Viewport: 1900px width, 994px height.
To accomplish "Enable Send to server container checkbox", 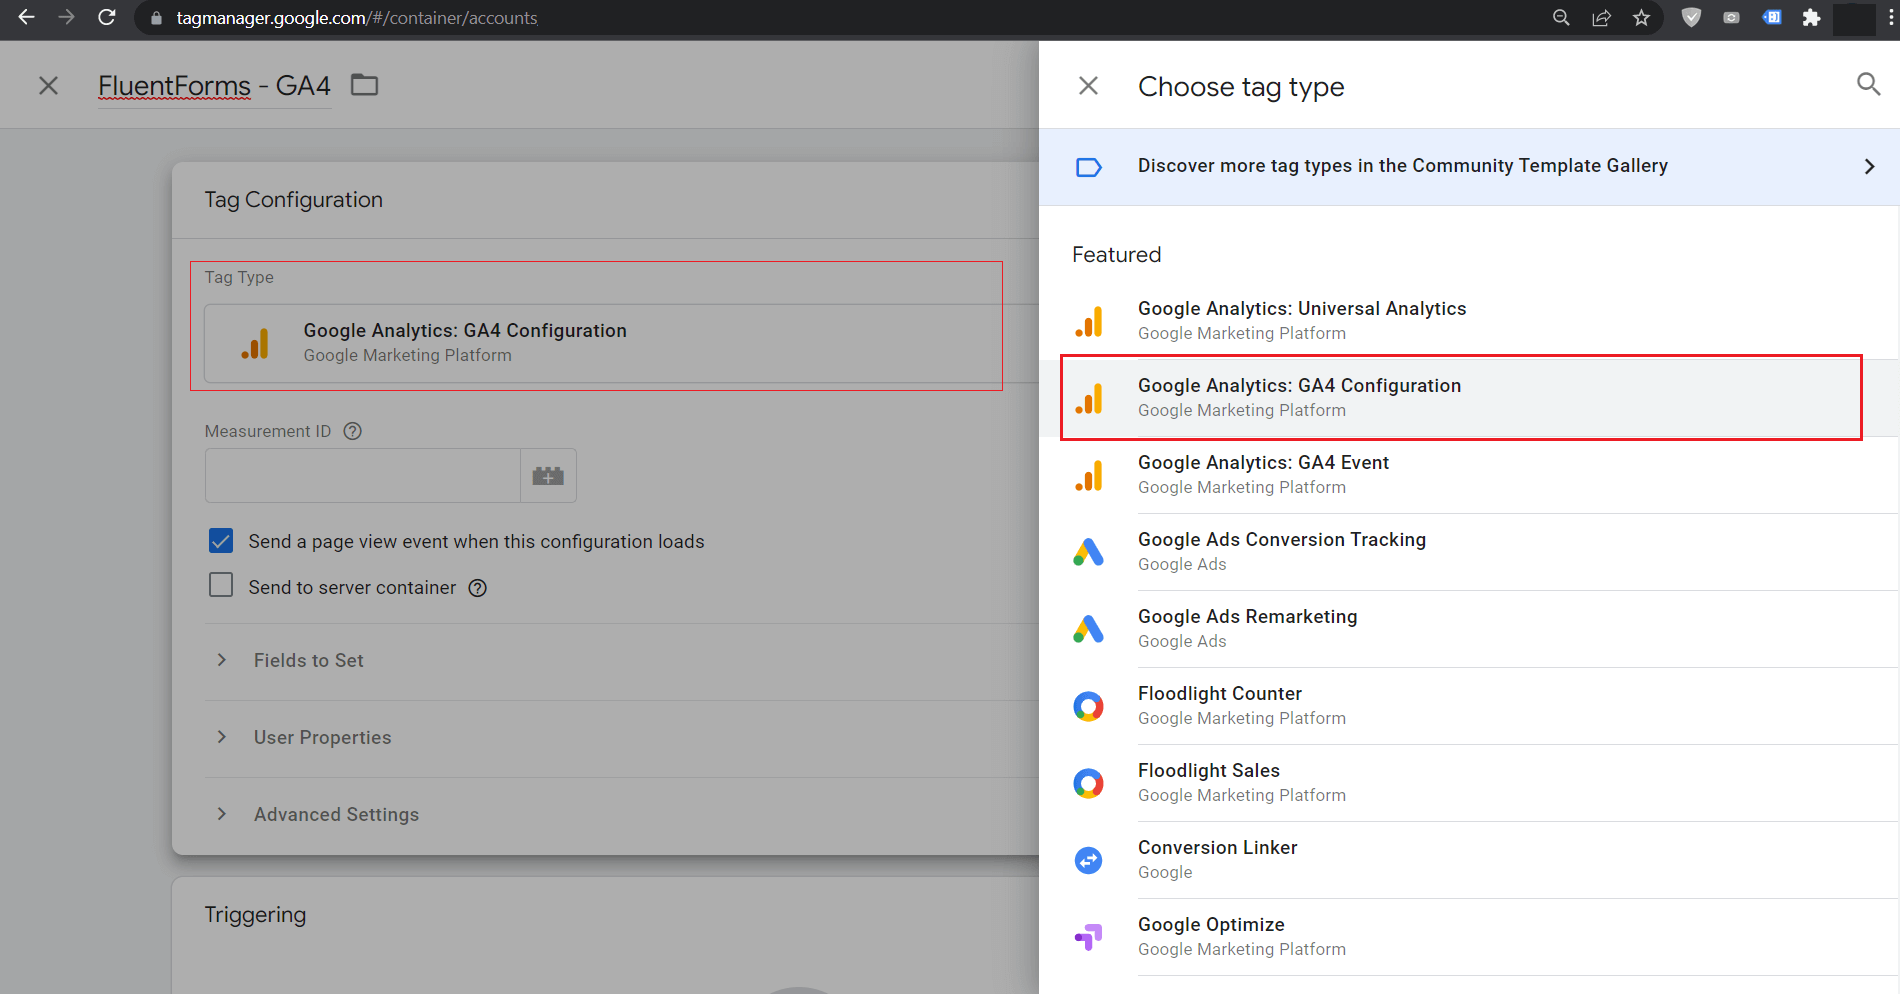I will (x=221, y=585).
